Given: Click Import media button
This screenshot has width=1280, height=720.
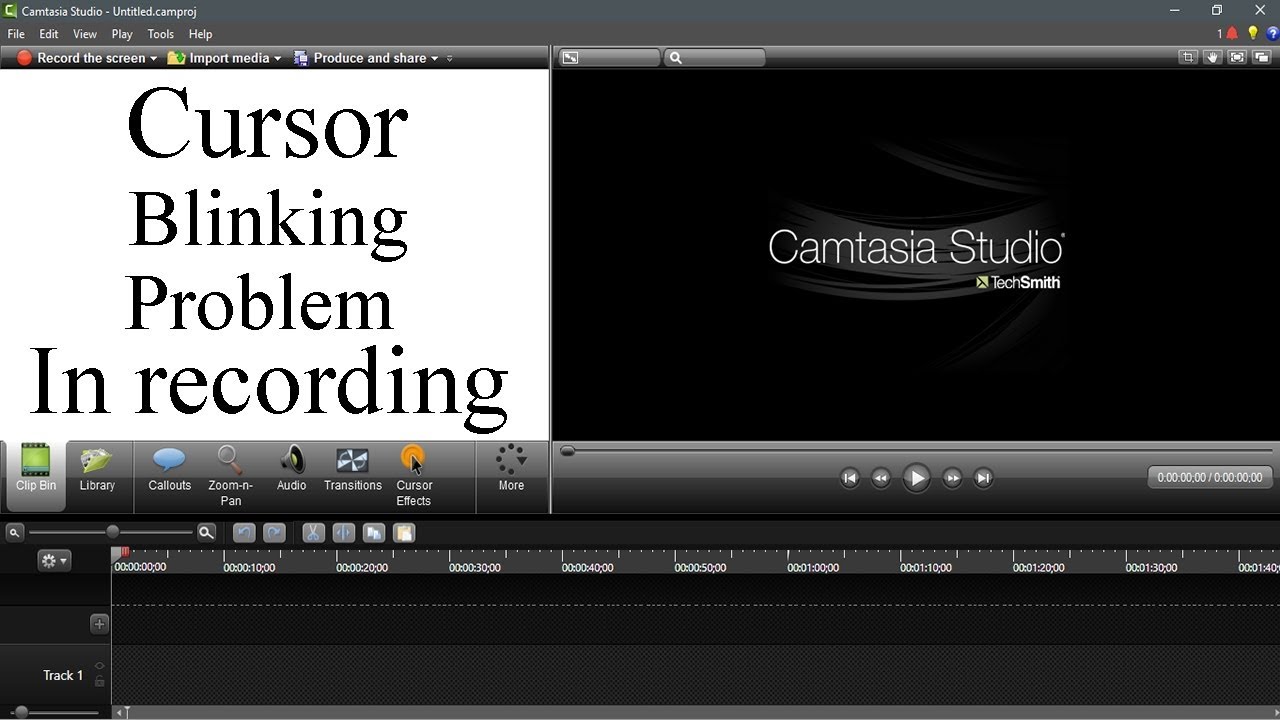Looking at the screenshot, I should tap(218, 58).
